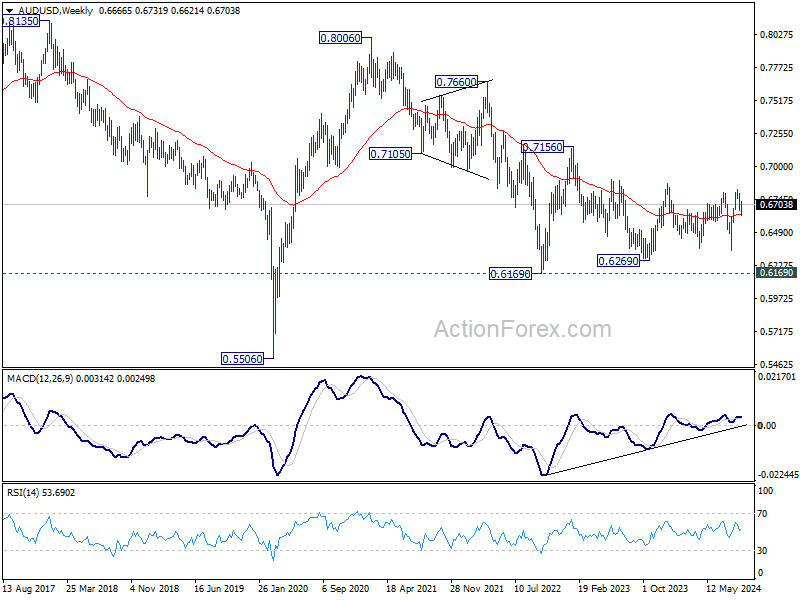The image size is (800, 600).
Task: Select the AUDUSD,Weekly chart title
Action: click(x=56, y=11)
